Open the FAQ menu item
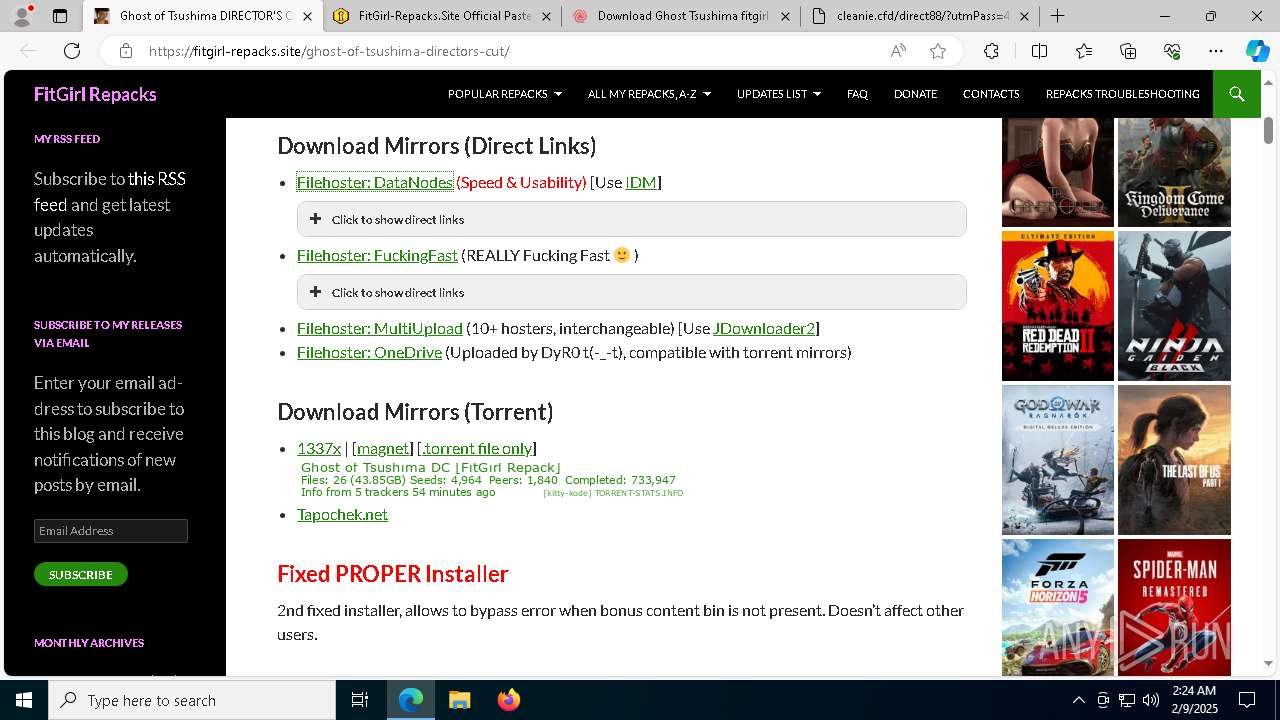Viewport: 1280px width, 720px height. tap(857, 94)
